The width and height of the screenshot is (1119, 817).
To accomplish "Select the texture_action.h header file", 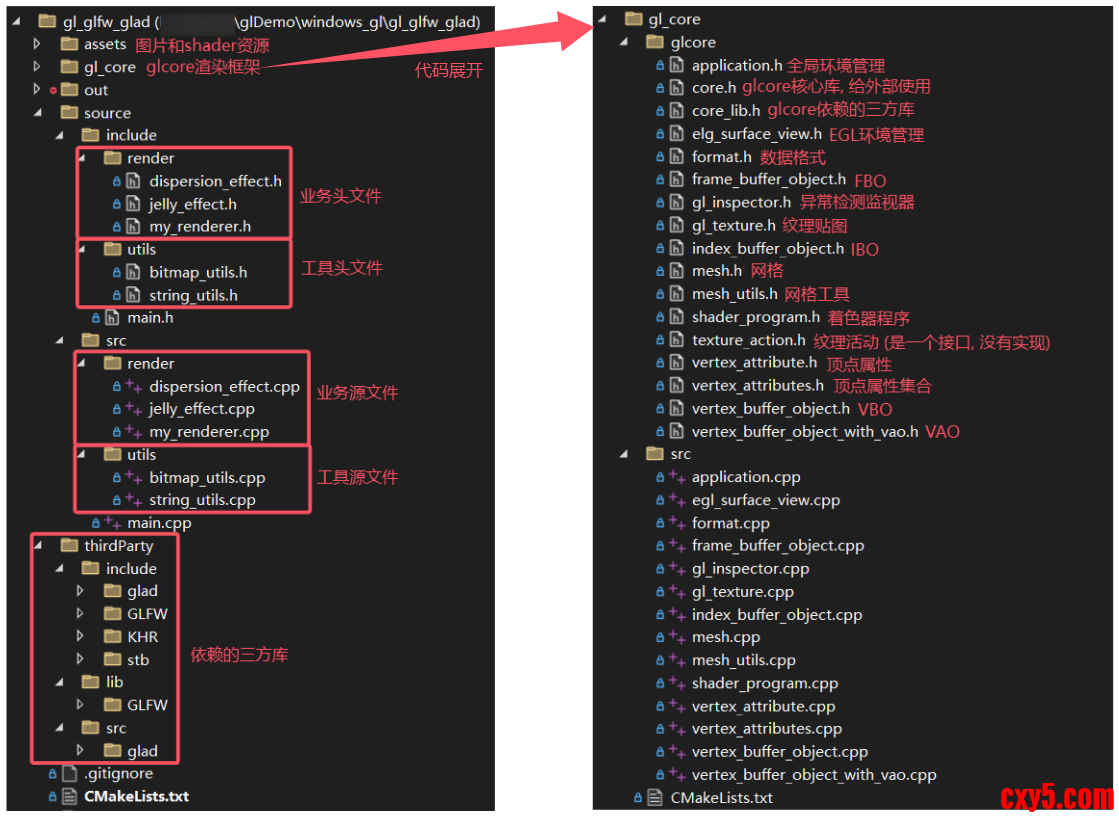I will (748, 340).
